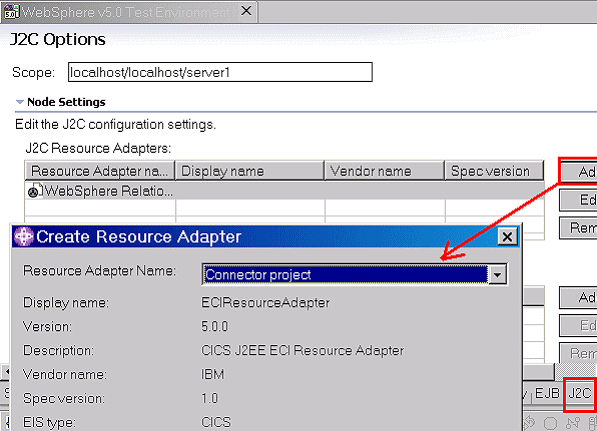This screenshot has width=597, height=431.
Task: Click the Create Resource Adapter dialog icon
Action: pos(24,236)
